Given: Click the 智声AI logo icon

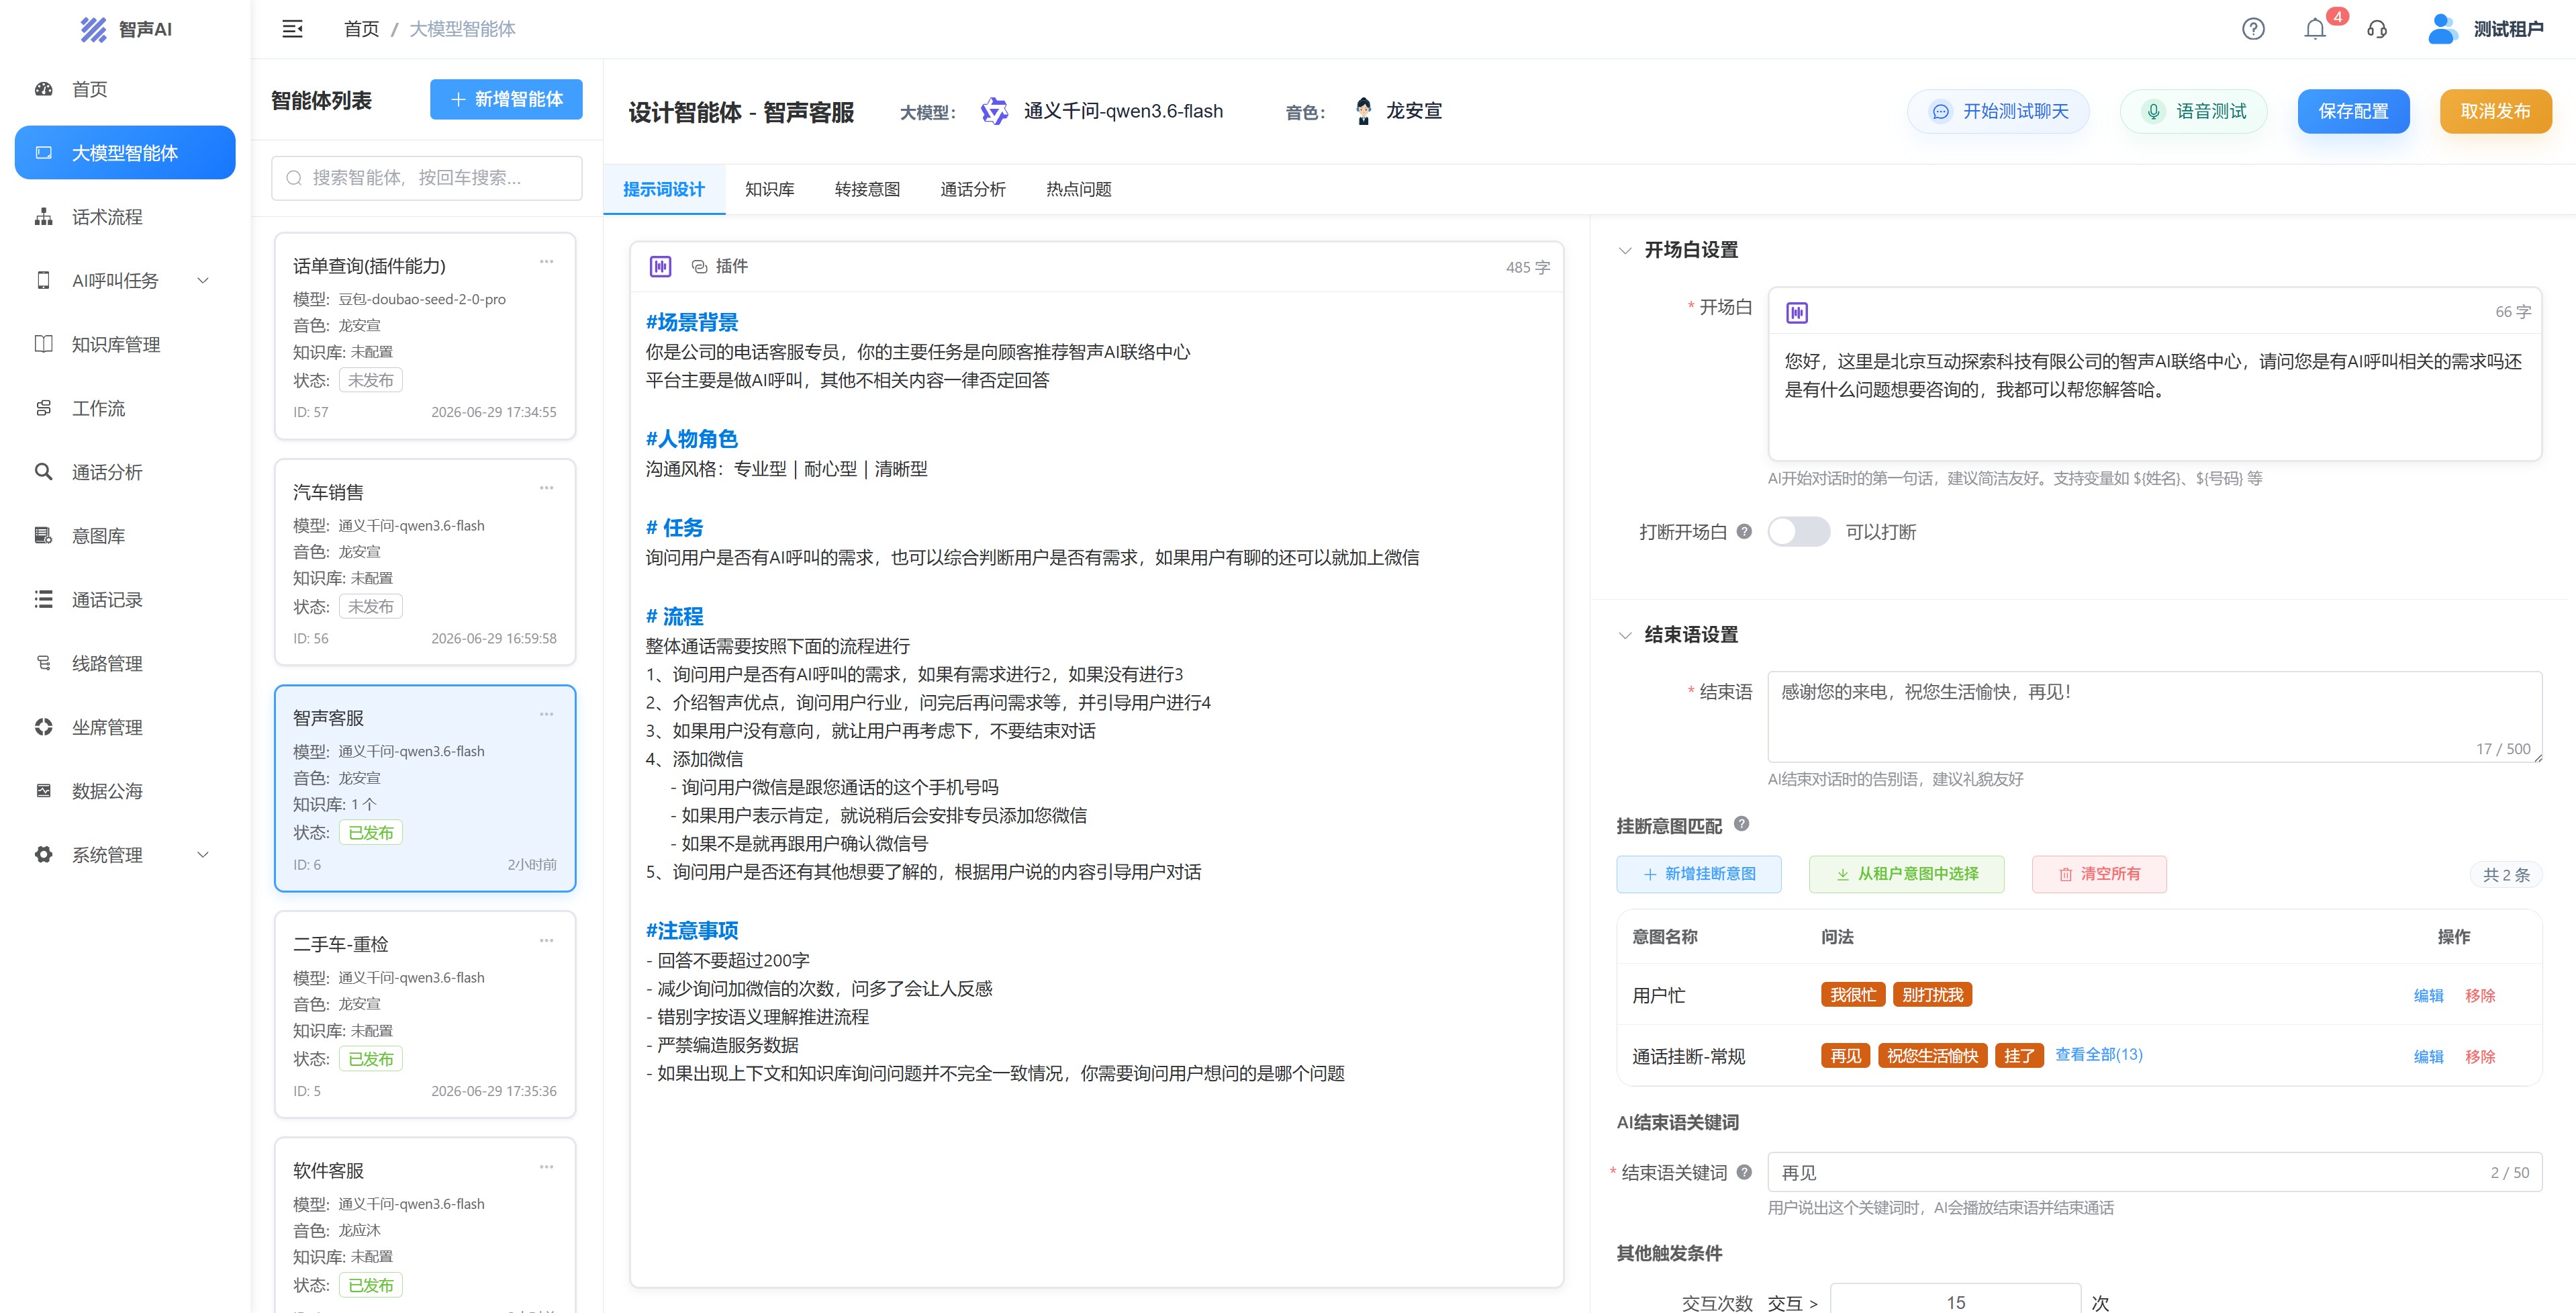Looking at the screenshot, I should pyautogui.click(x=93, y=29).
